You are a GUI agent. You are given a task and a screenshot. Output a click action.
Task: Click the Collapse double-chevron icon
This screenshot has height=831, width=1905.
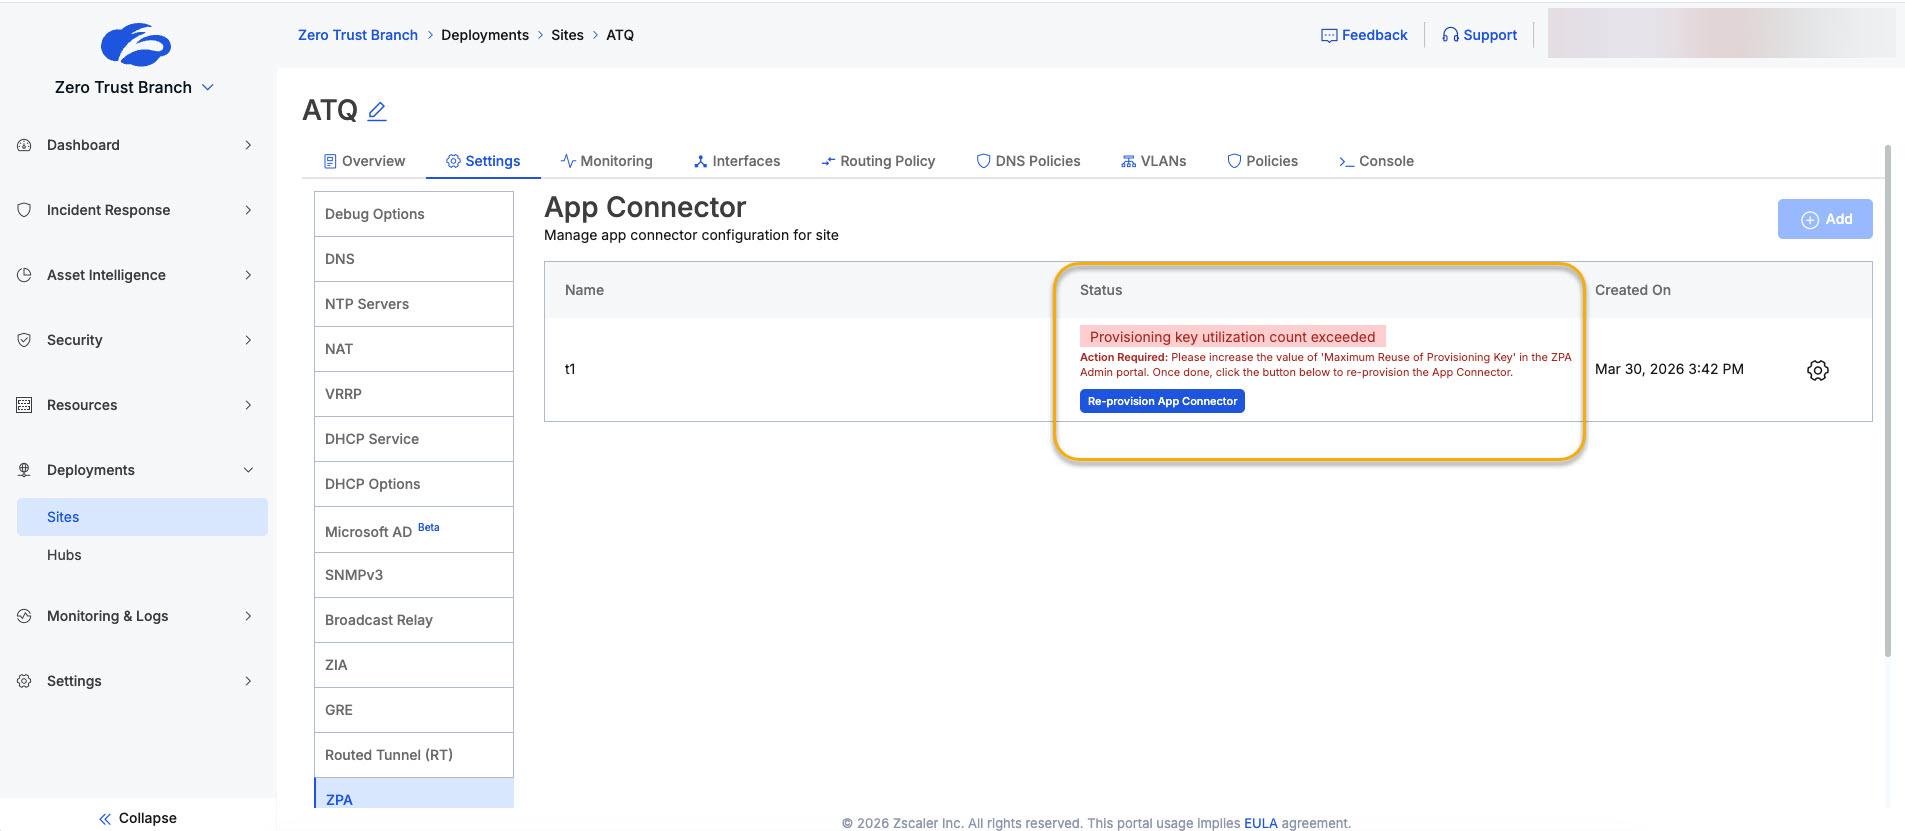coord(105,819)
